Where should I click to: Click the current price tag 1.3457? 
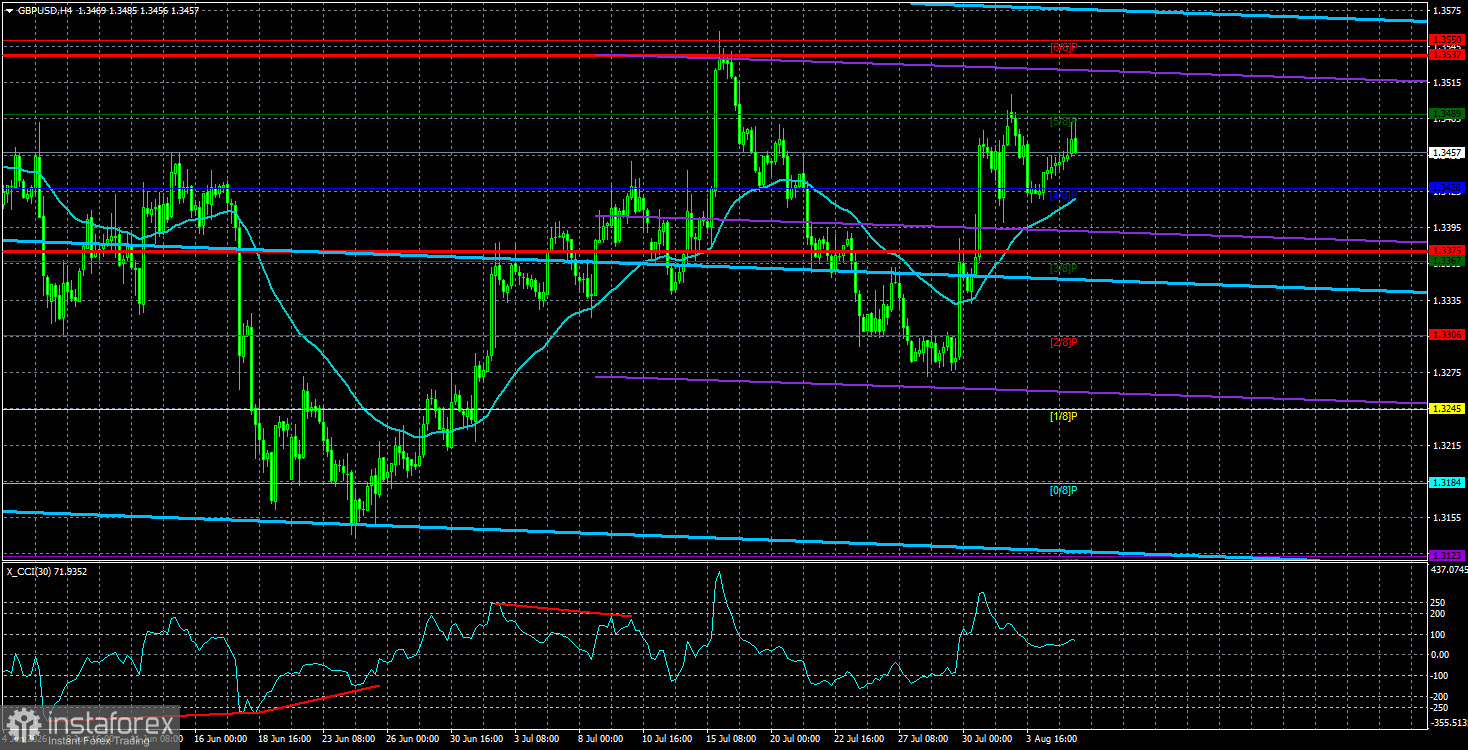[1447, 153]
